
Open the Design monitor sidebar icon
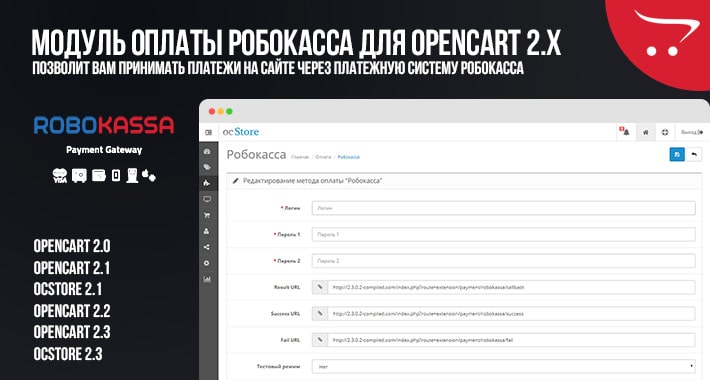point(207,199)
